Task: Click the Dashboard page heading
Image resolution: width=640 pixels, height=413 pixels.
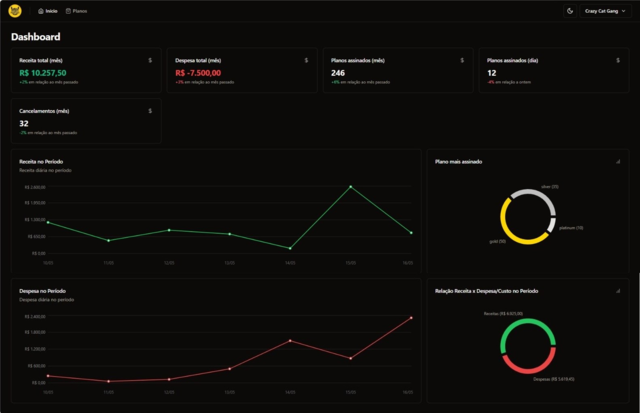Action: pos(36,37)
